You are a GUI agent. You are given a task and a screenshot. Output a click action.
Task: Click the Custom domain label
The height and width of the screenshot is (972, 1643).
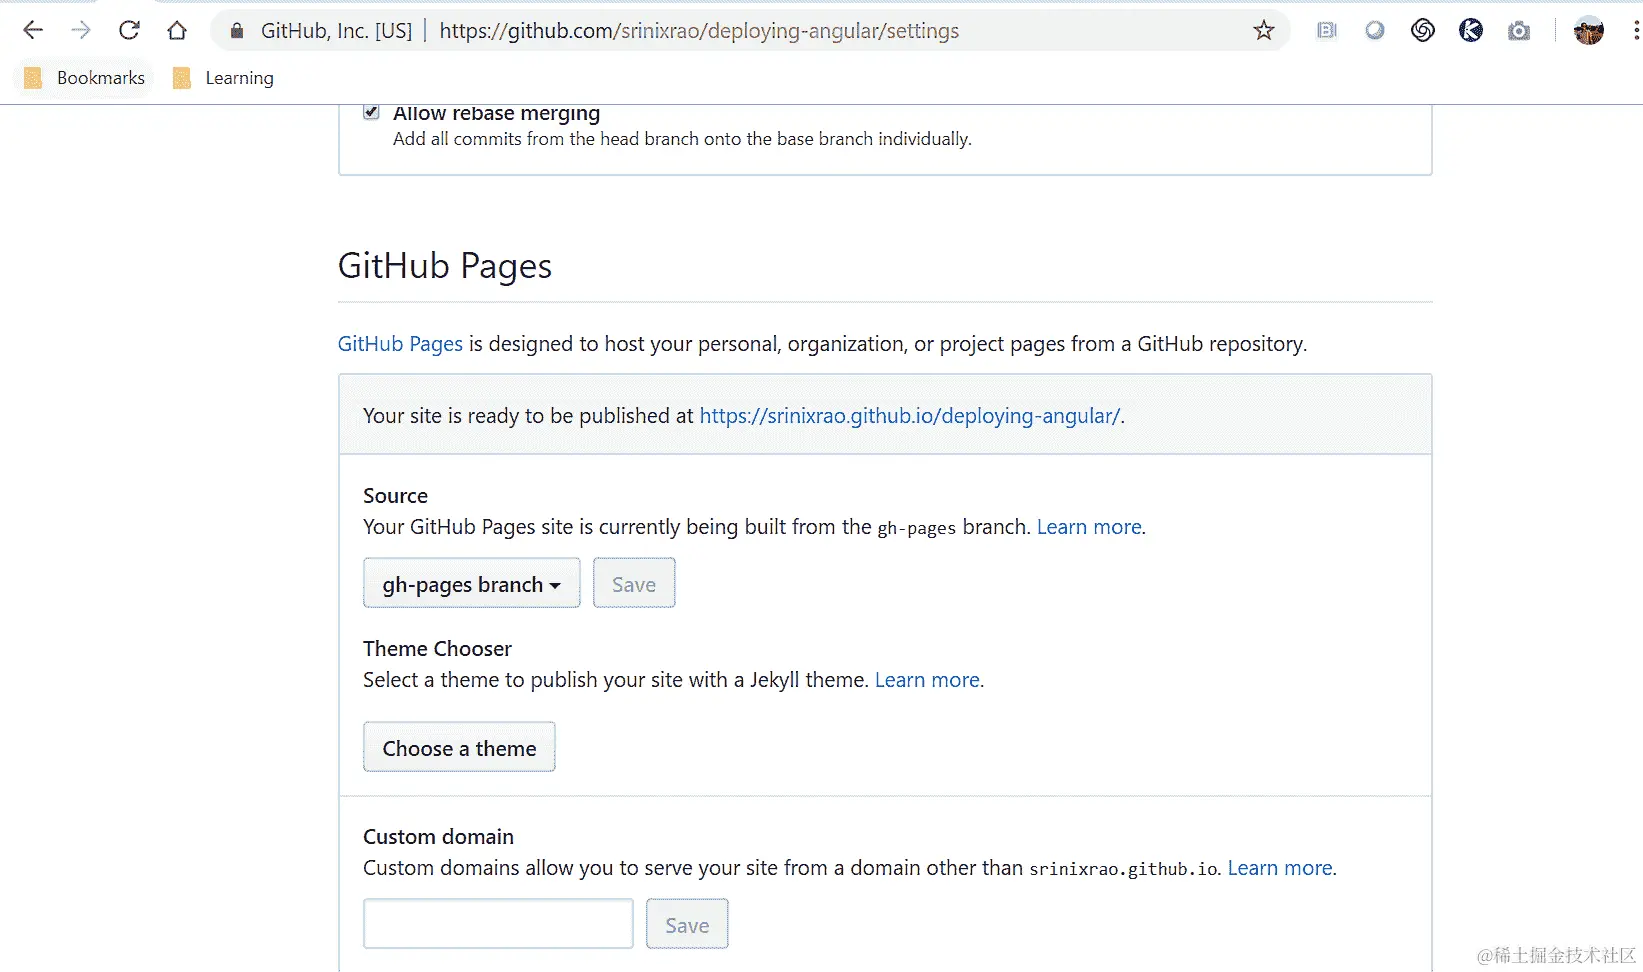(438, 837)
